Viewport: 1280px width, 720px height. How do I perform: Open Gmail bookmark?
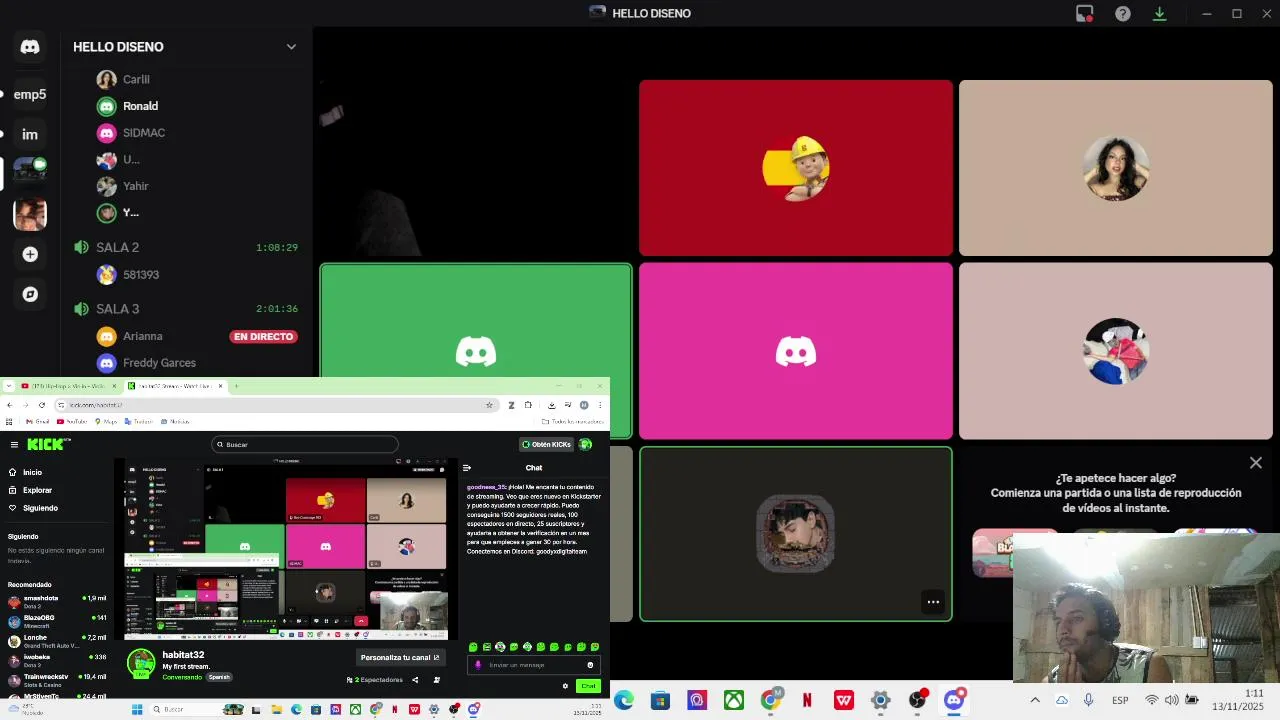(37, 422)
